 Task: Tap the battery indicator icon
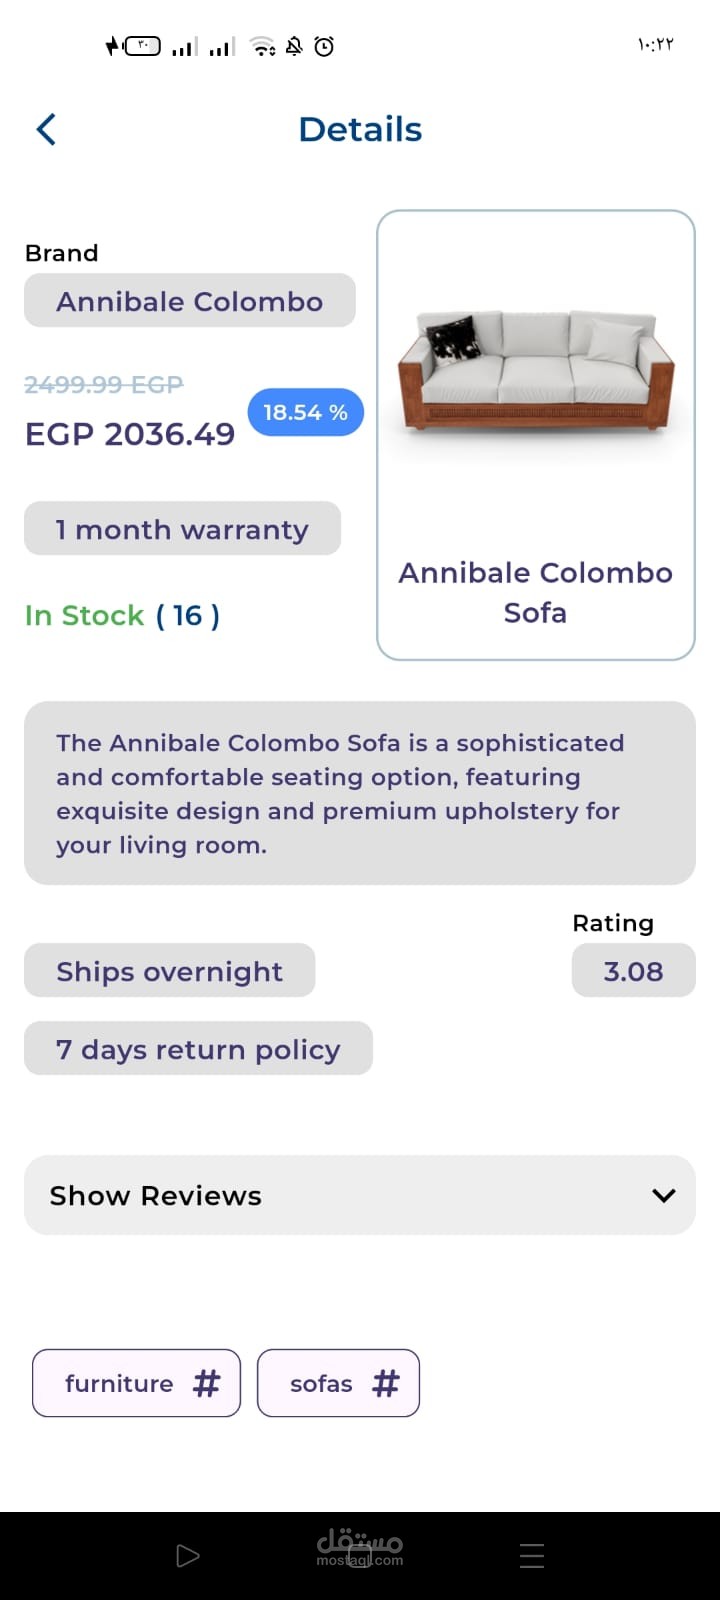[x=141, y=46]
